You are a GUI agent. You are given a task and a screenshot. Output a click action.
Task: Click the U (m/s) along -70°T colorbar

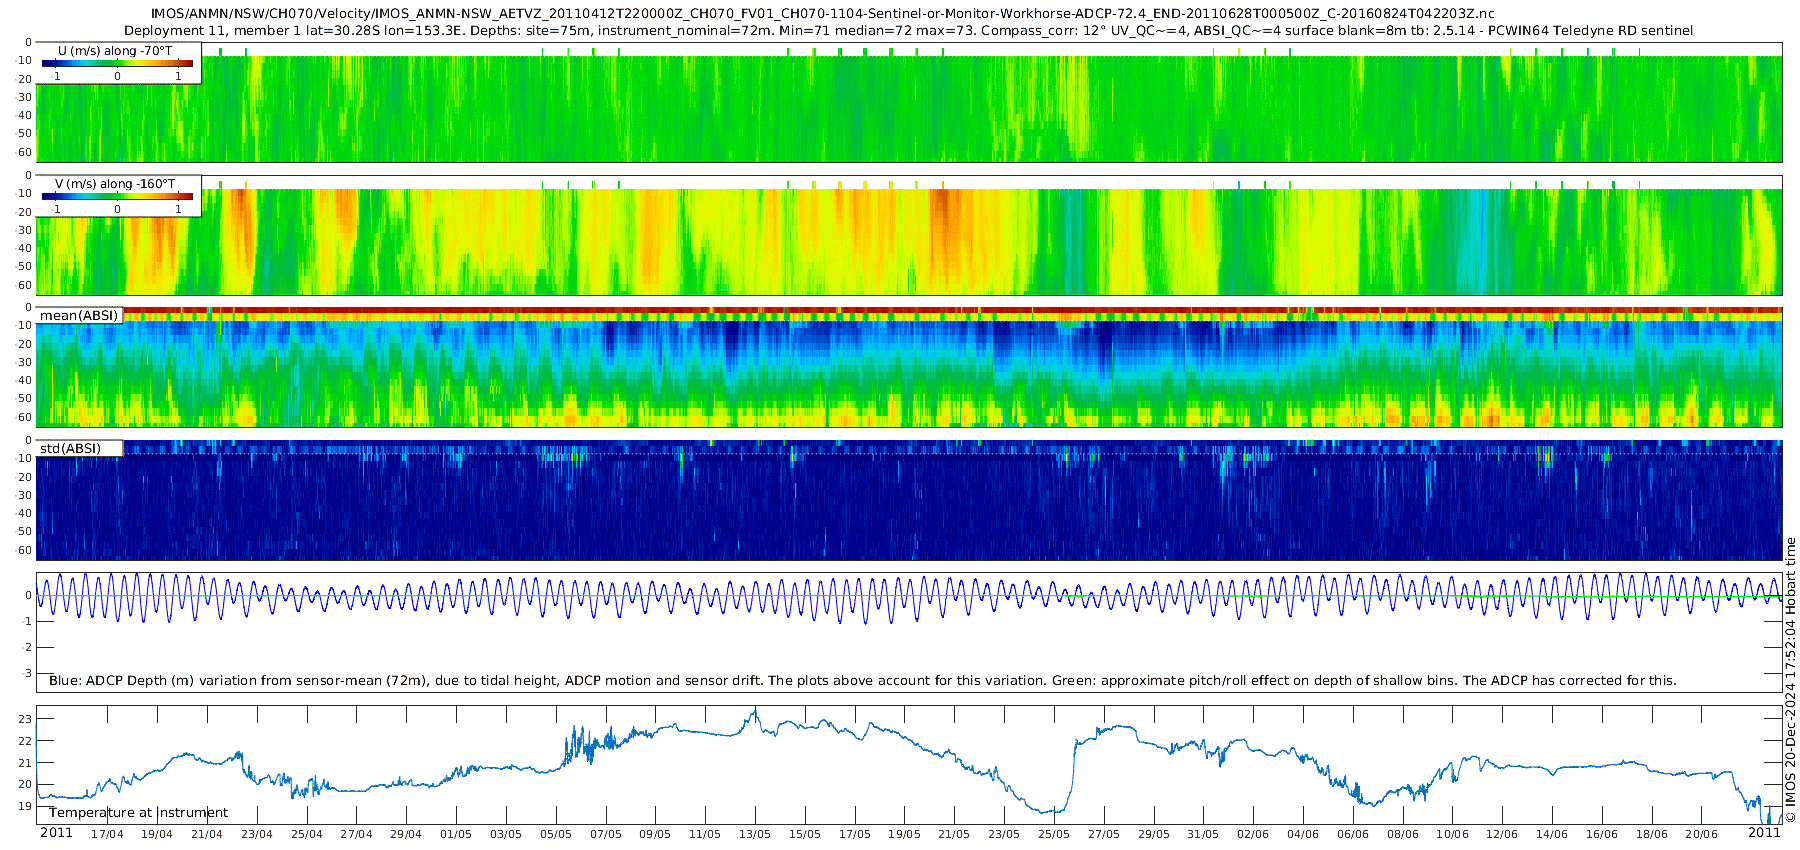[117, 63]
